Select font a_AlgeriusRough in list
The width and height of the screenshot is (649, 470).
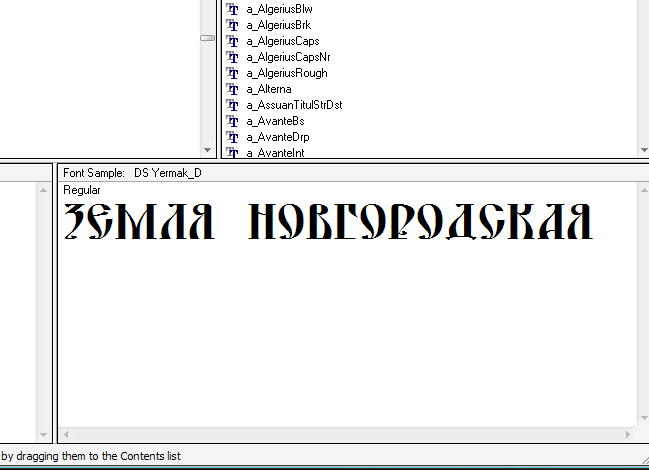(287, 73)
